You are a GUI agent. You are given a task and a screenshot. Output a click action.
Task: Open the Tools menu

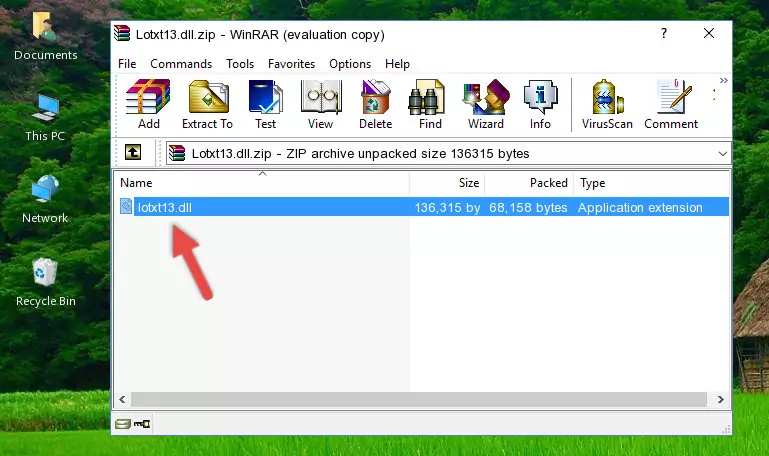(x=240, y=64)
